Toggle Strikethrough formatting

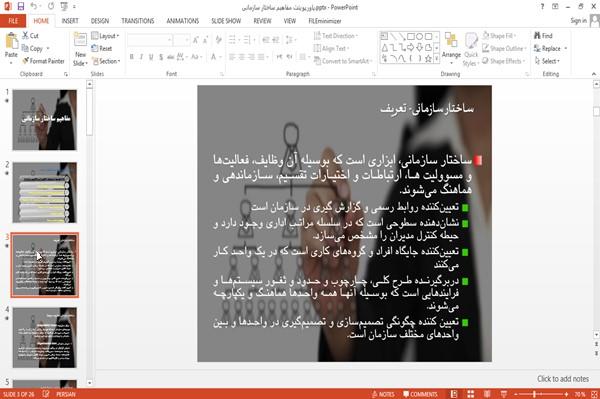click(x=171, y=57)
